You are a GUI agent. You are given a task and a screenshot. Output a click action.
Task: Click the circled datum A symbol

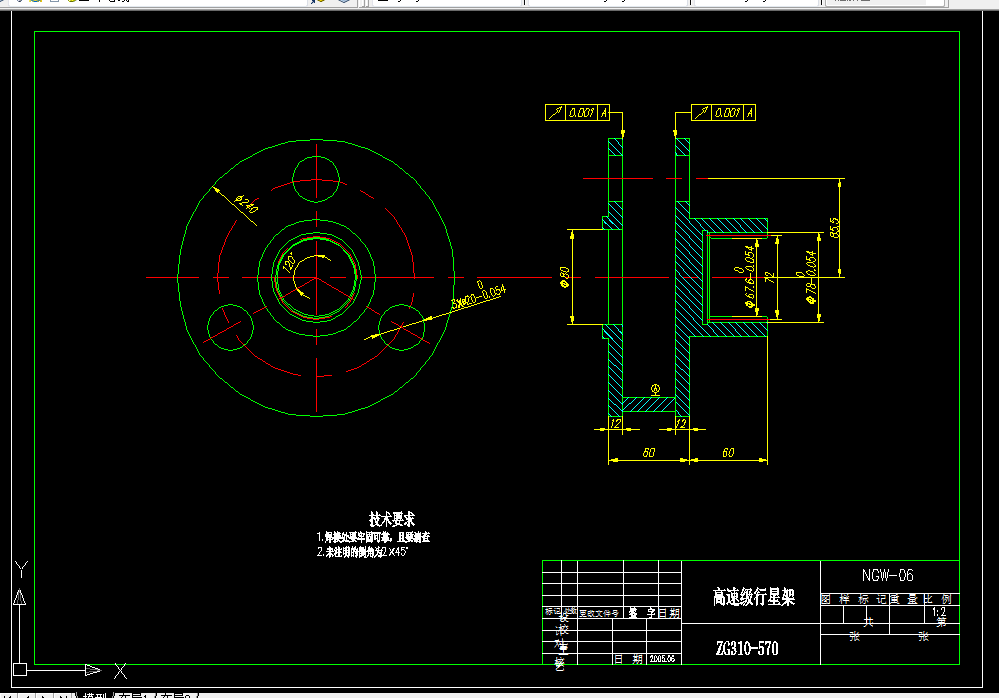655,389
